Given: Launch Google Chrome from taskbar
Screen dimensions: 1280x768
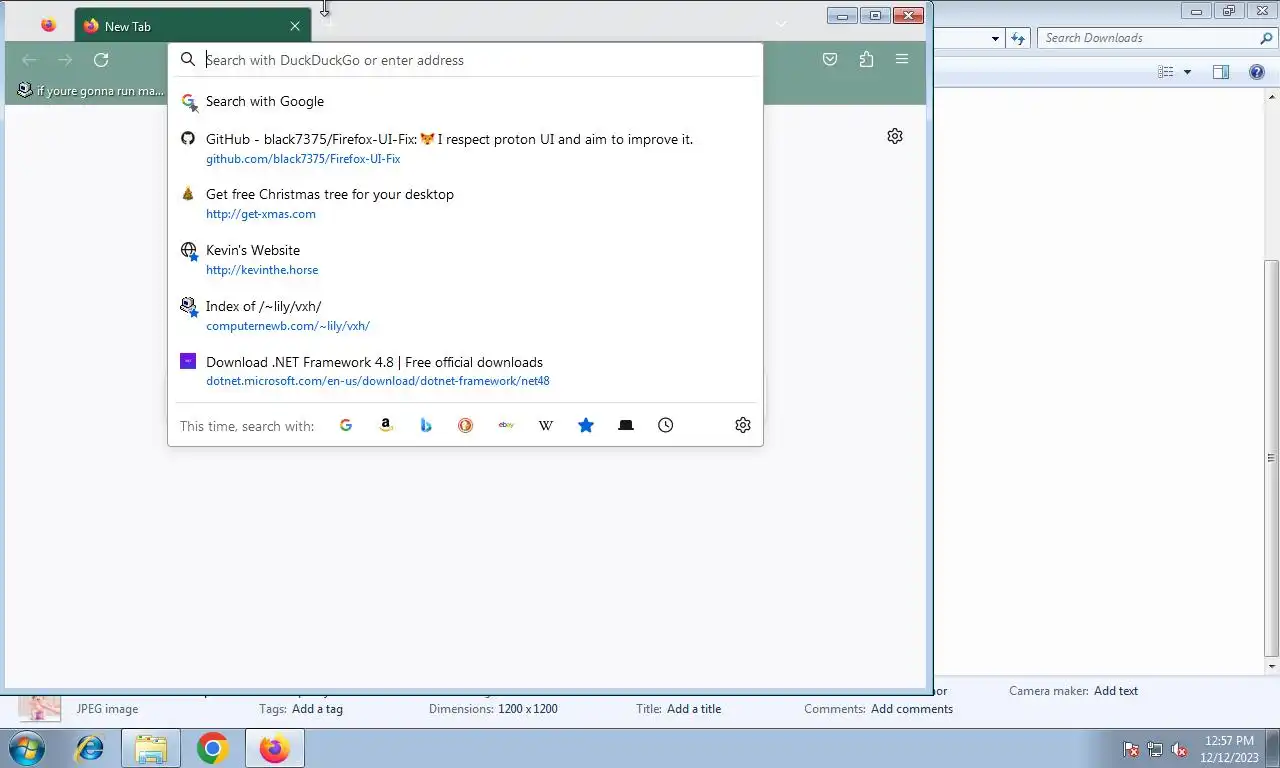Looking at the screenshot, I should 212,748.
